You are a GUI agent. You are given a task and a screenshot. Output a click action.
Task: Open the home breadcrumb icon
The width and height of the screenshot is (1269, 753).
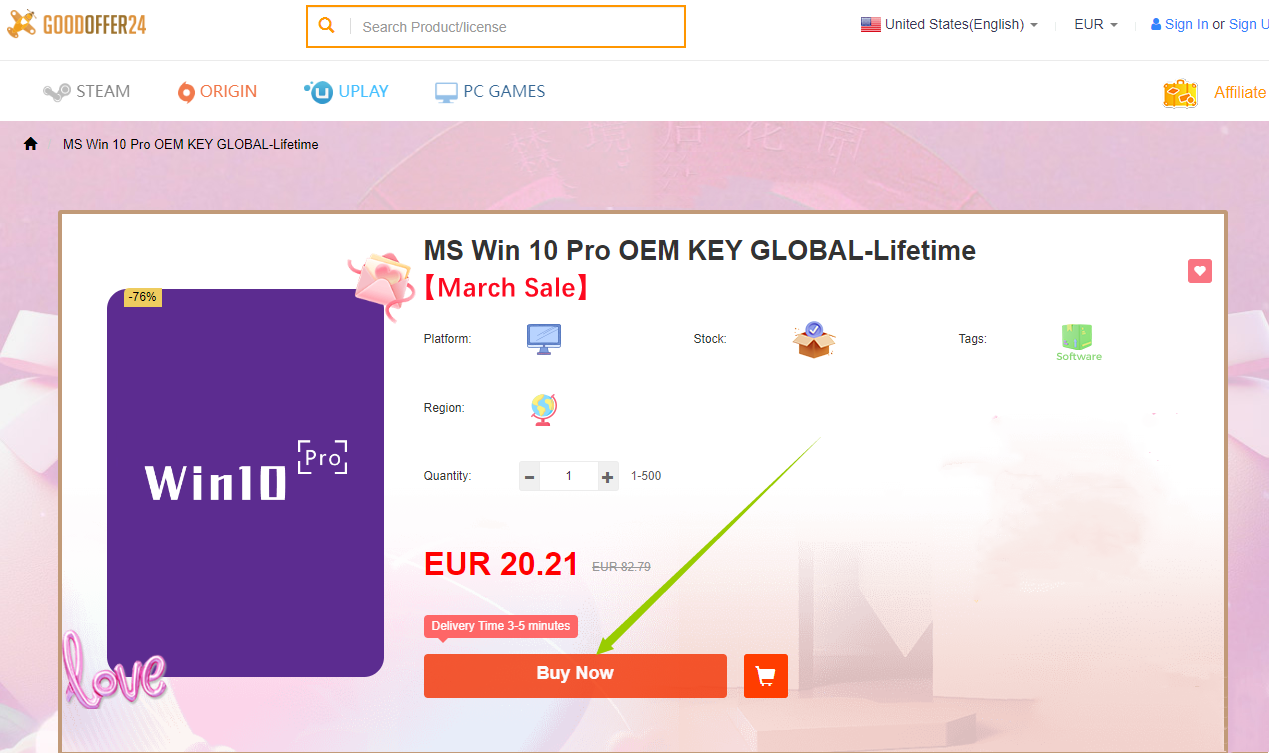point(31,144)
